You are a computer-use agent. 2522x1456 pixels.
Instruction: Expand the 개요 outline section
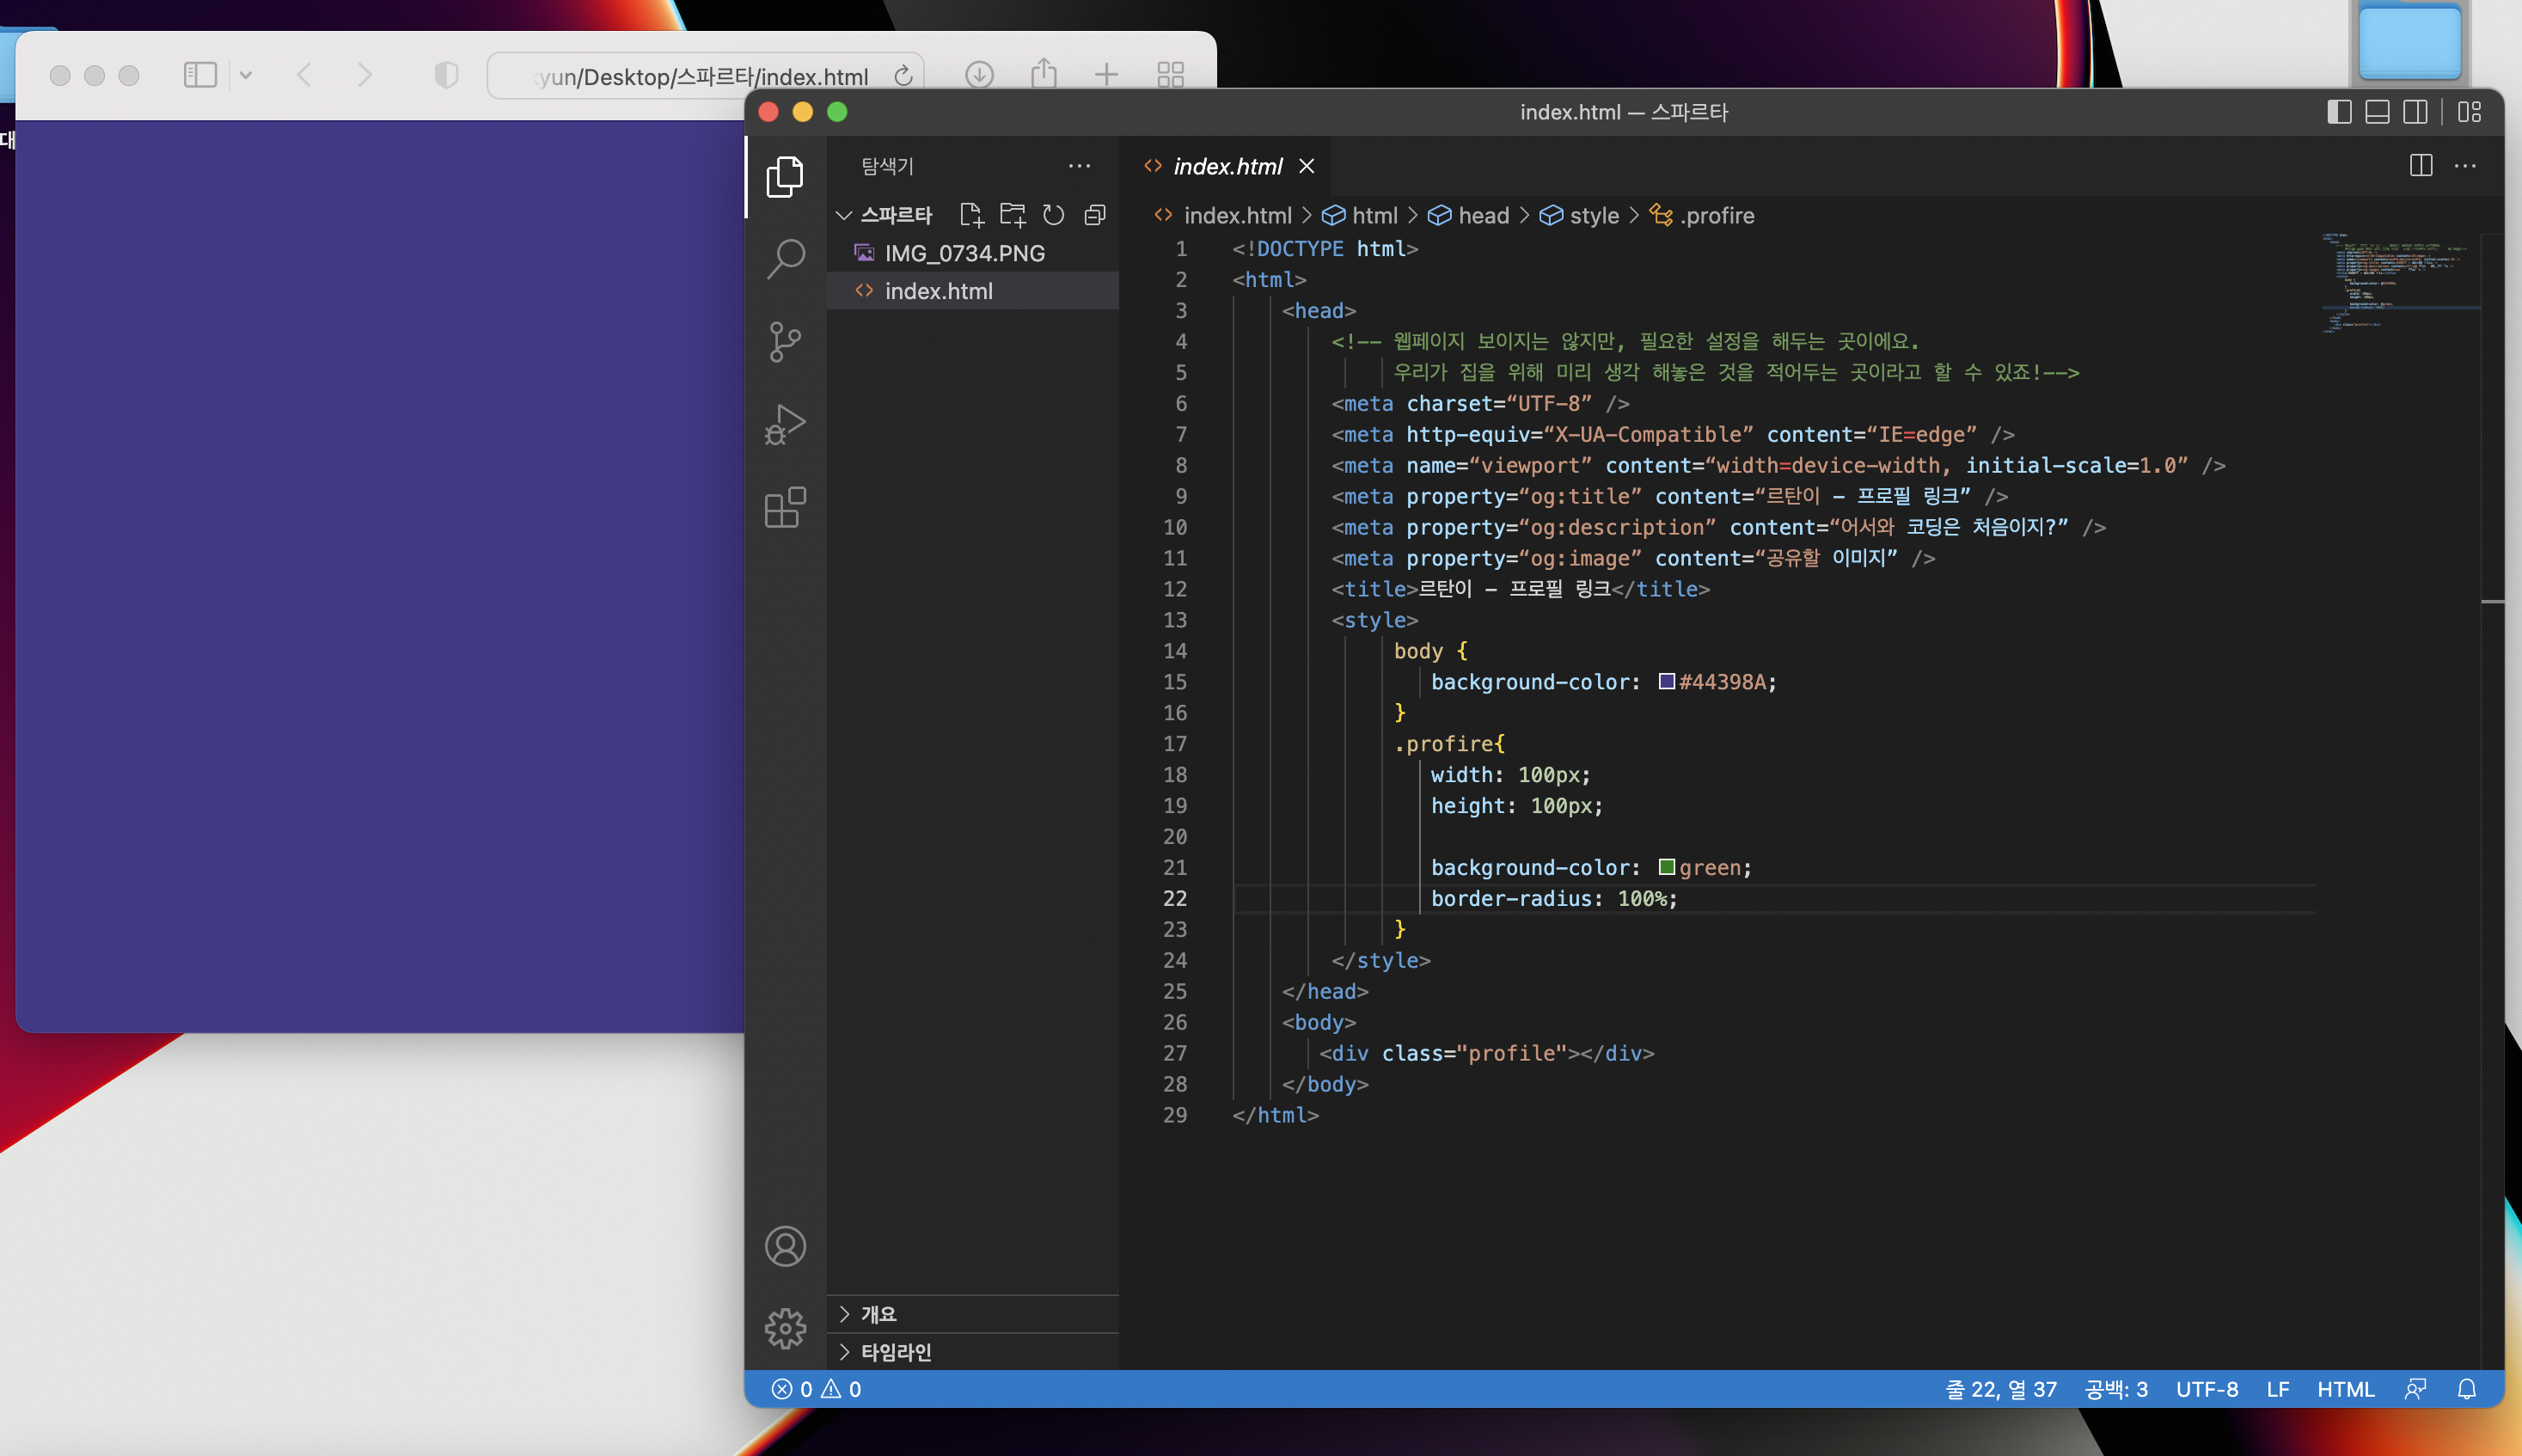[x=879, y=1314]
